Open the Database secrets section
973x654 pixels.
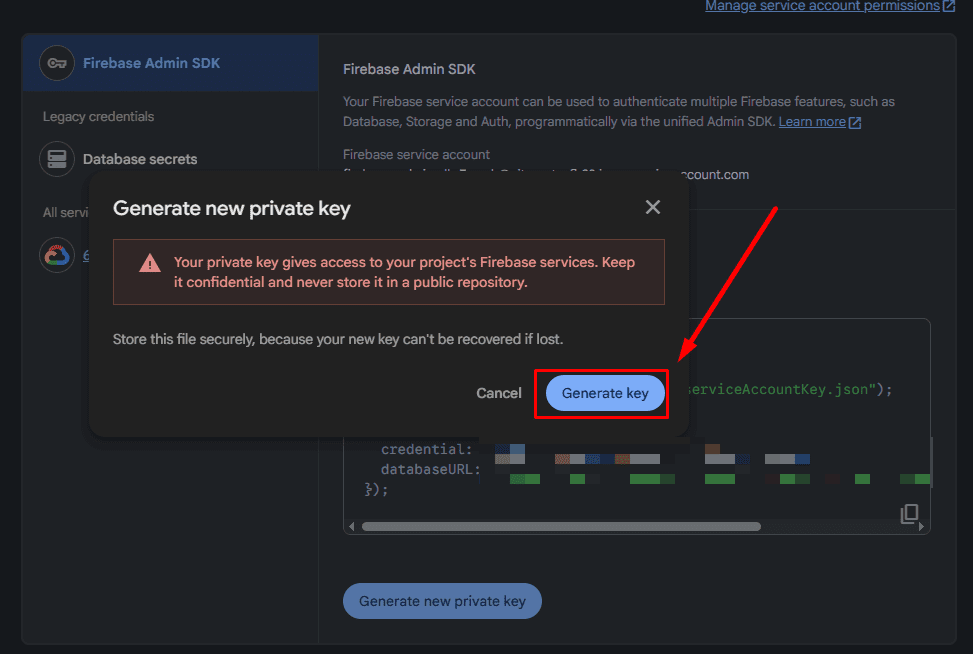pyautogui.click(x=140, y=159)
